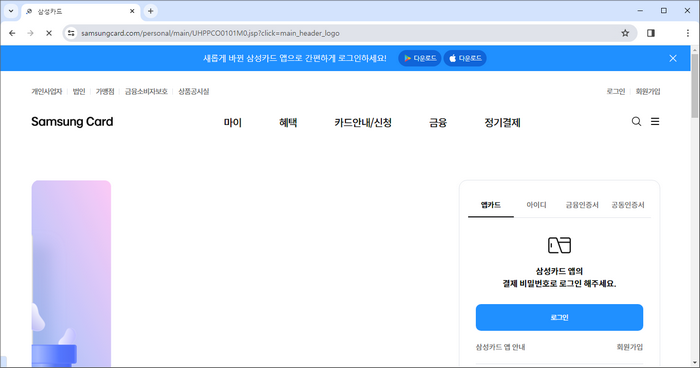View site information icon in address bar
The height and width of the screenshot is (368, 700).
coord(71,33)
